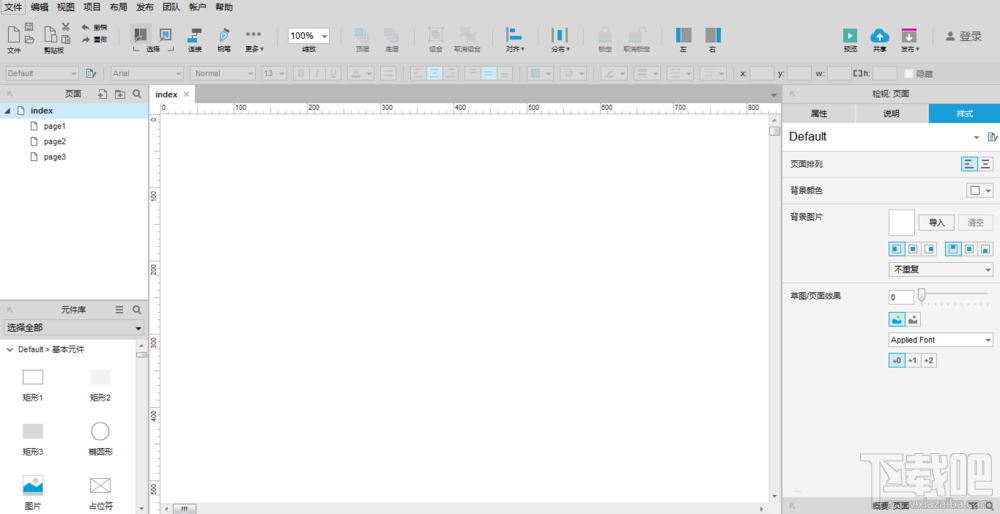This screenshot has height=514, width=1000.
Task: Click the send to back icon (底层)
Action: [392, 35]
